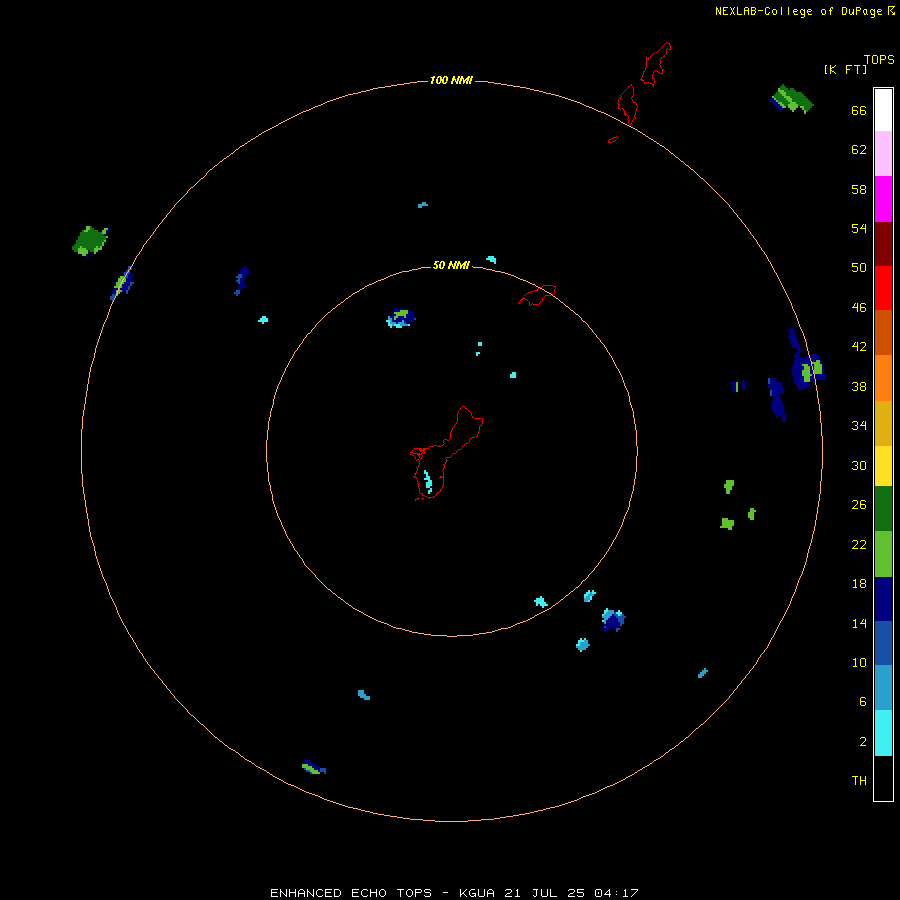
Task: Click the black TH swatch in the legend
Action: [883, 778]
